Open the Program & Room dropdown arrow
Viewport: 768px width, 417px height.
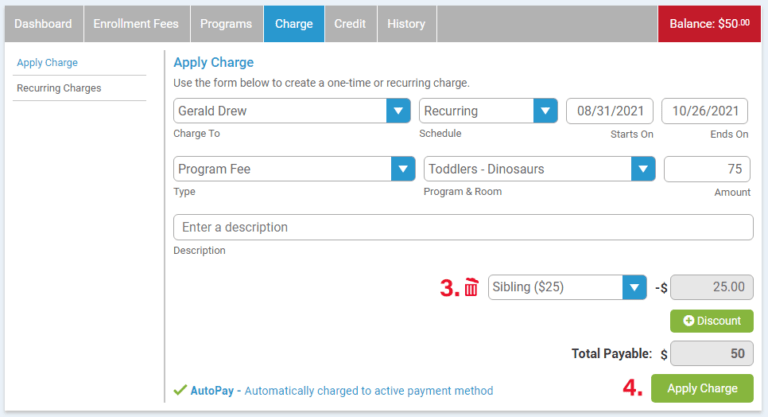(643, 169)
